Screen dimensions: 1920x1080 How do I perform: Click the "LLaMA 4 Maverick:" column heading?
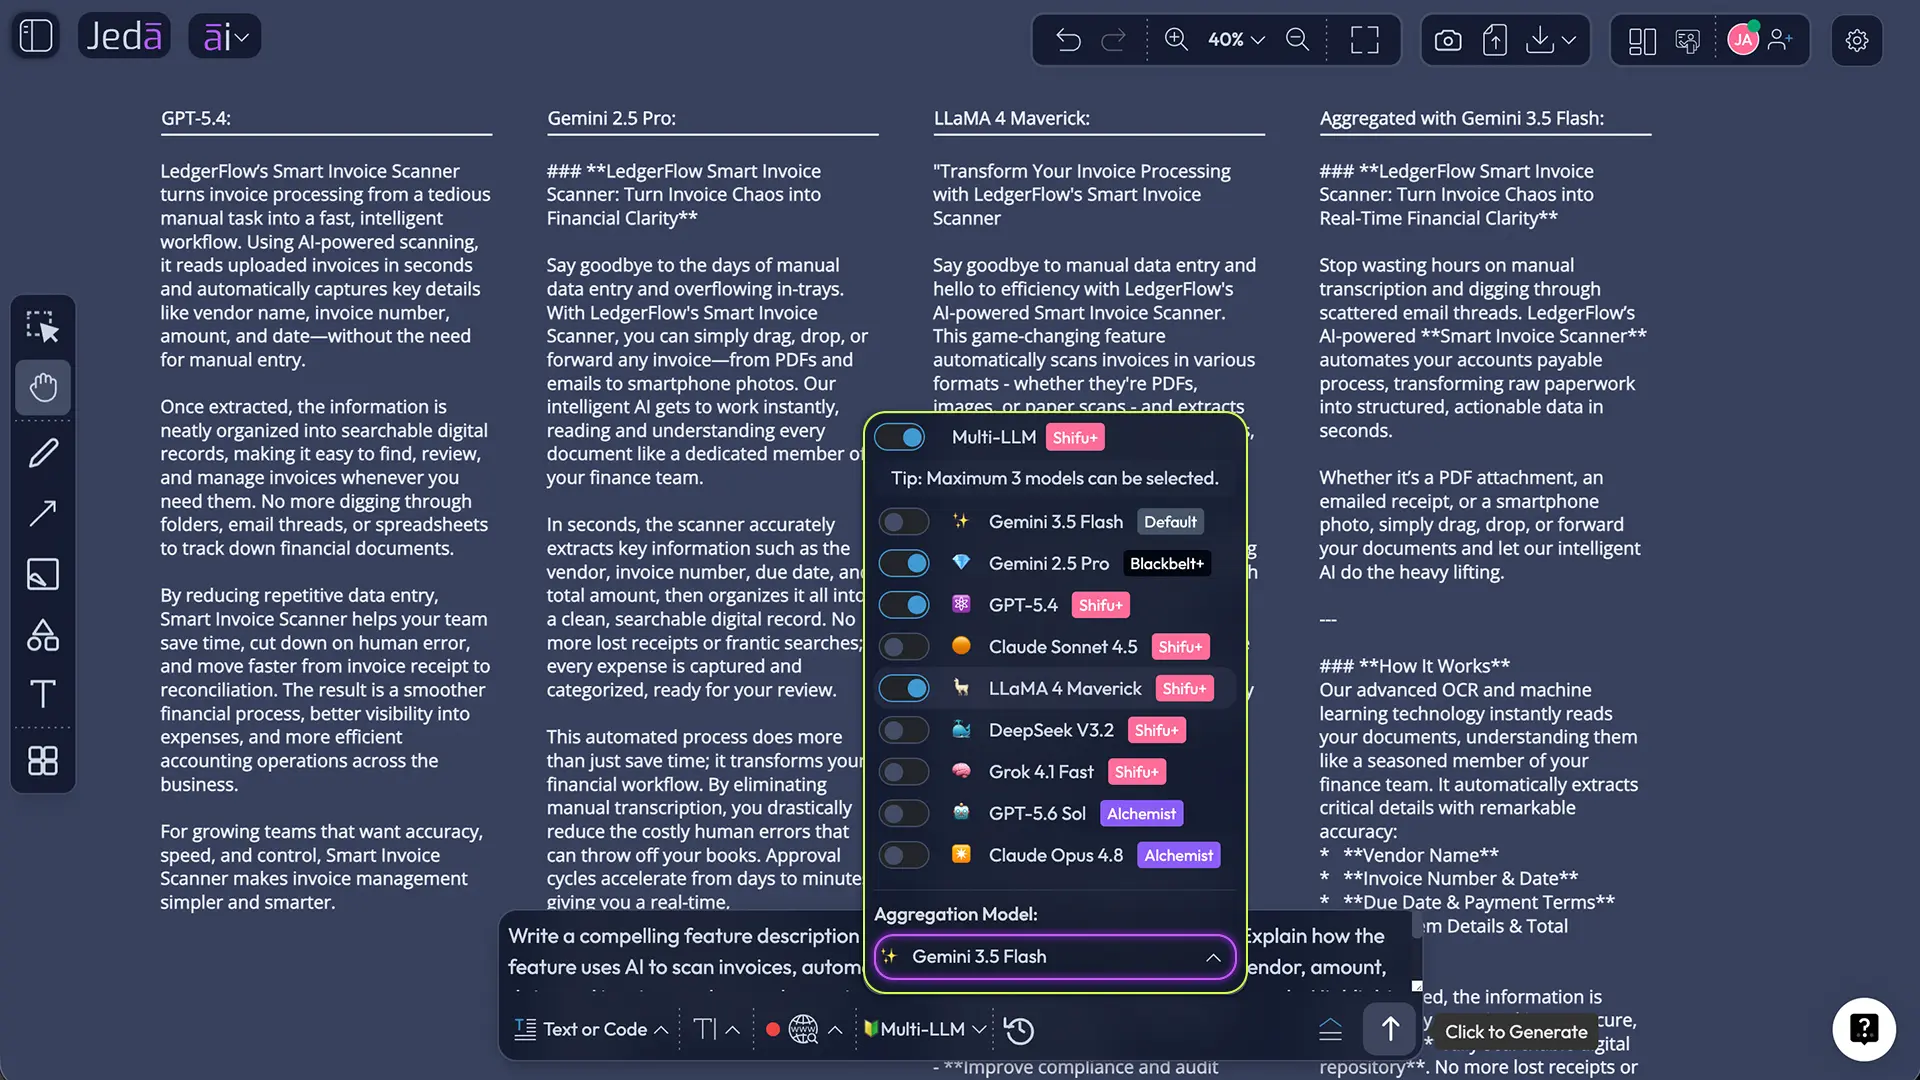(x=1011, y=118)
